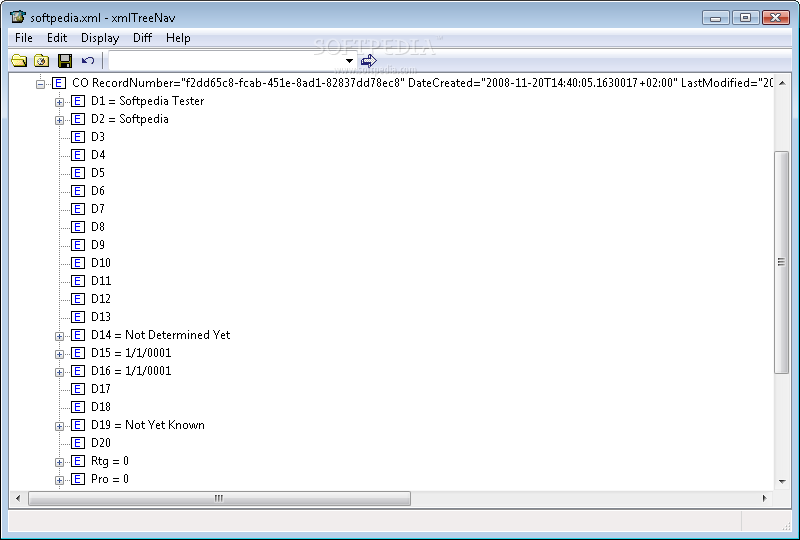Expand the Pro = 0 node
The height and width of the screenshot is (540, 800).
pyautogui.click(x=59, y=480)
